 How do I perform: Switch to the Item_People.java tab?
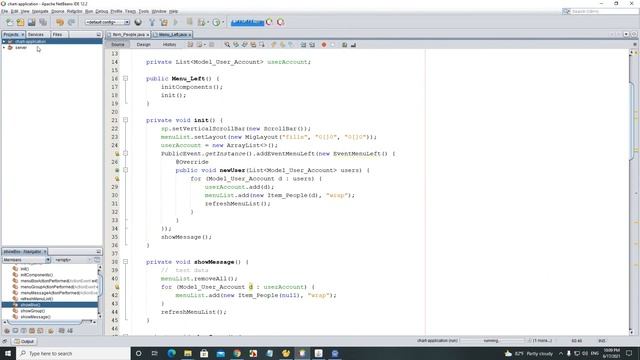point(128,35)
